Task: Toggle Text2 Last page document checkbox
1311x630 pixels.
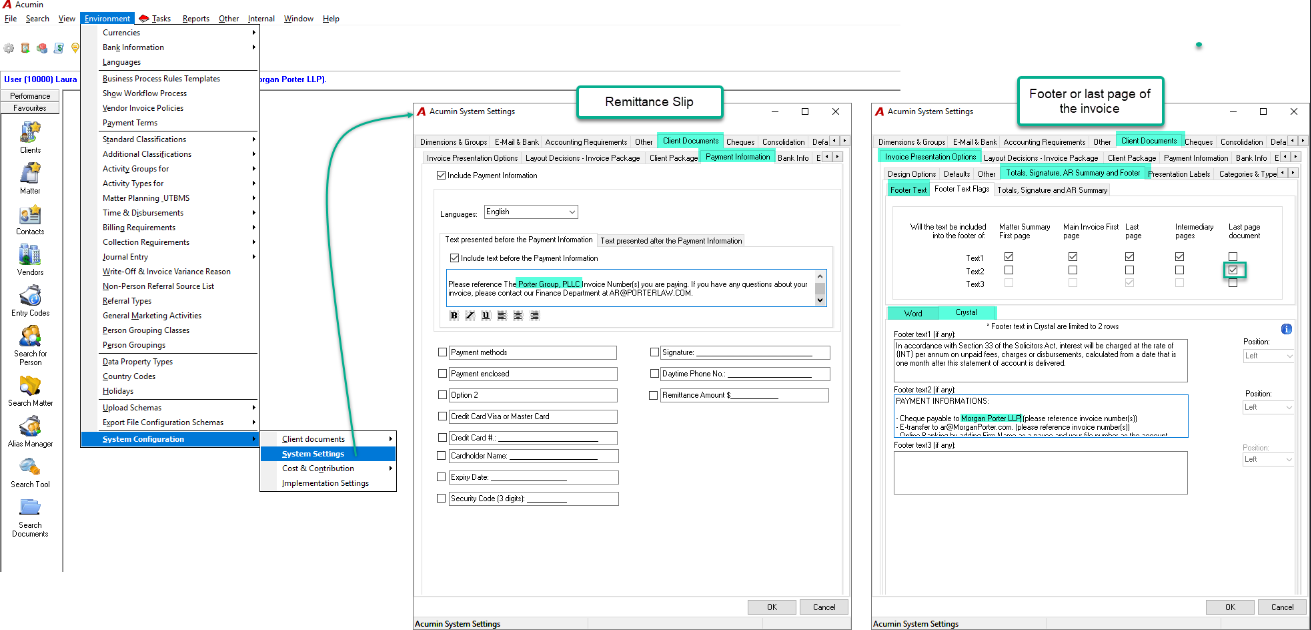Action: [x=1233, y=270]
